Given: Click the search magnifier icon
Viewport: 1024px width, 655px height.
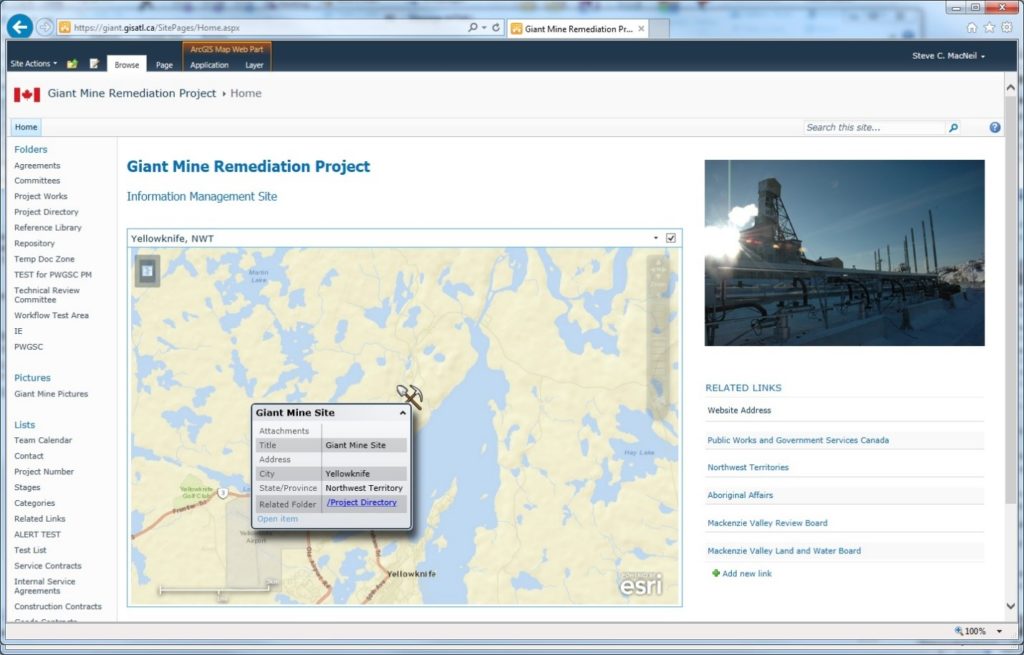Looking at the screenshot, I should point(953,127).
